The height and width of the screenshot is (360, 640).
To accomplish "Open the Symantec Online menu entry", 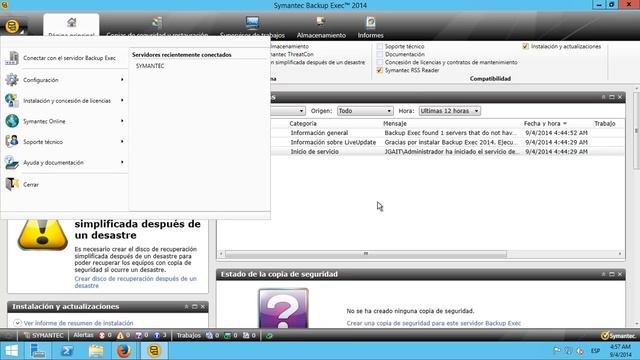I will click(x=64, y=121).
